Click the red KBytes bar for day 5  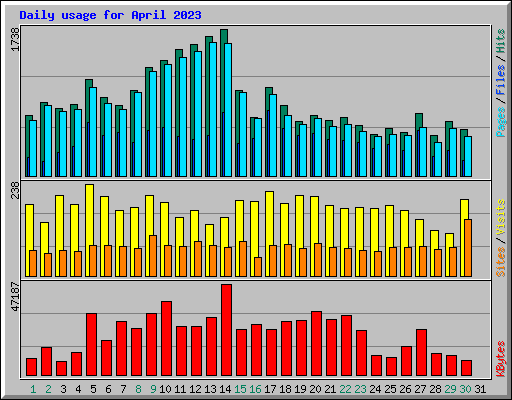92,345
